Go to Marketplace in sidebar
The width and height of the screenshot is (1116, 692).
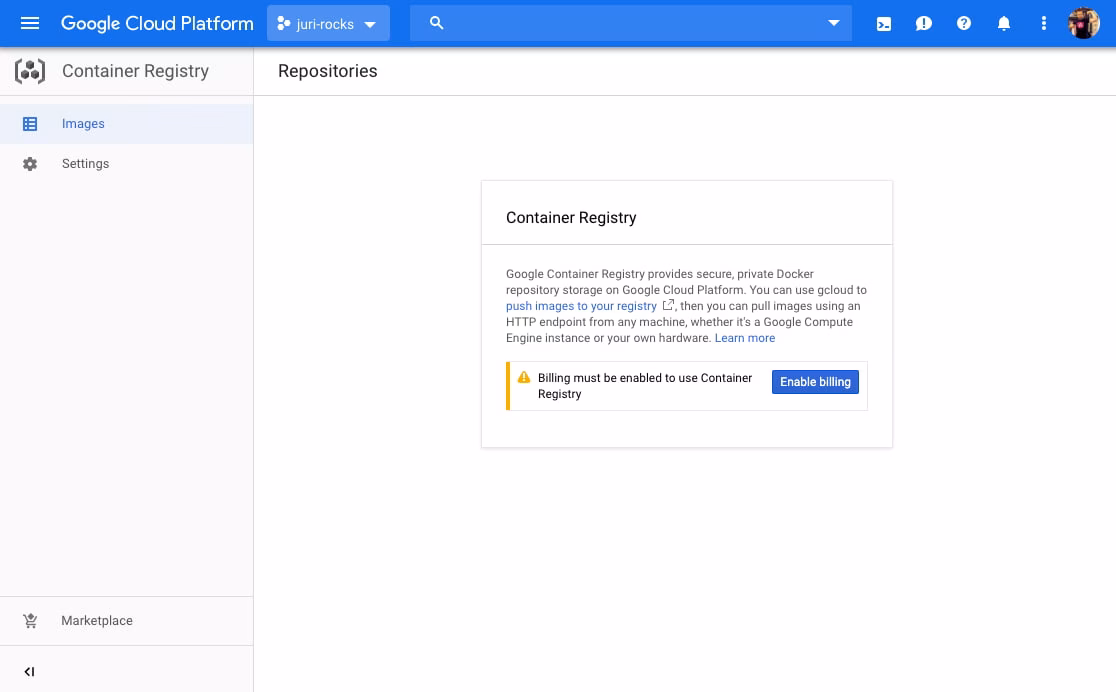97,621
